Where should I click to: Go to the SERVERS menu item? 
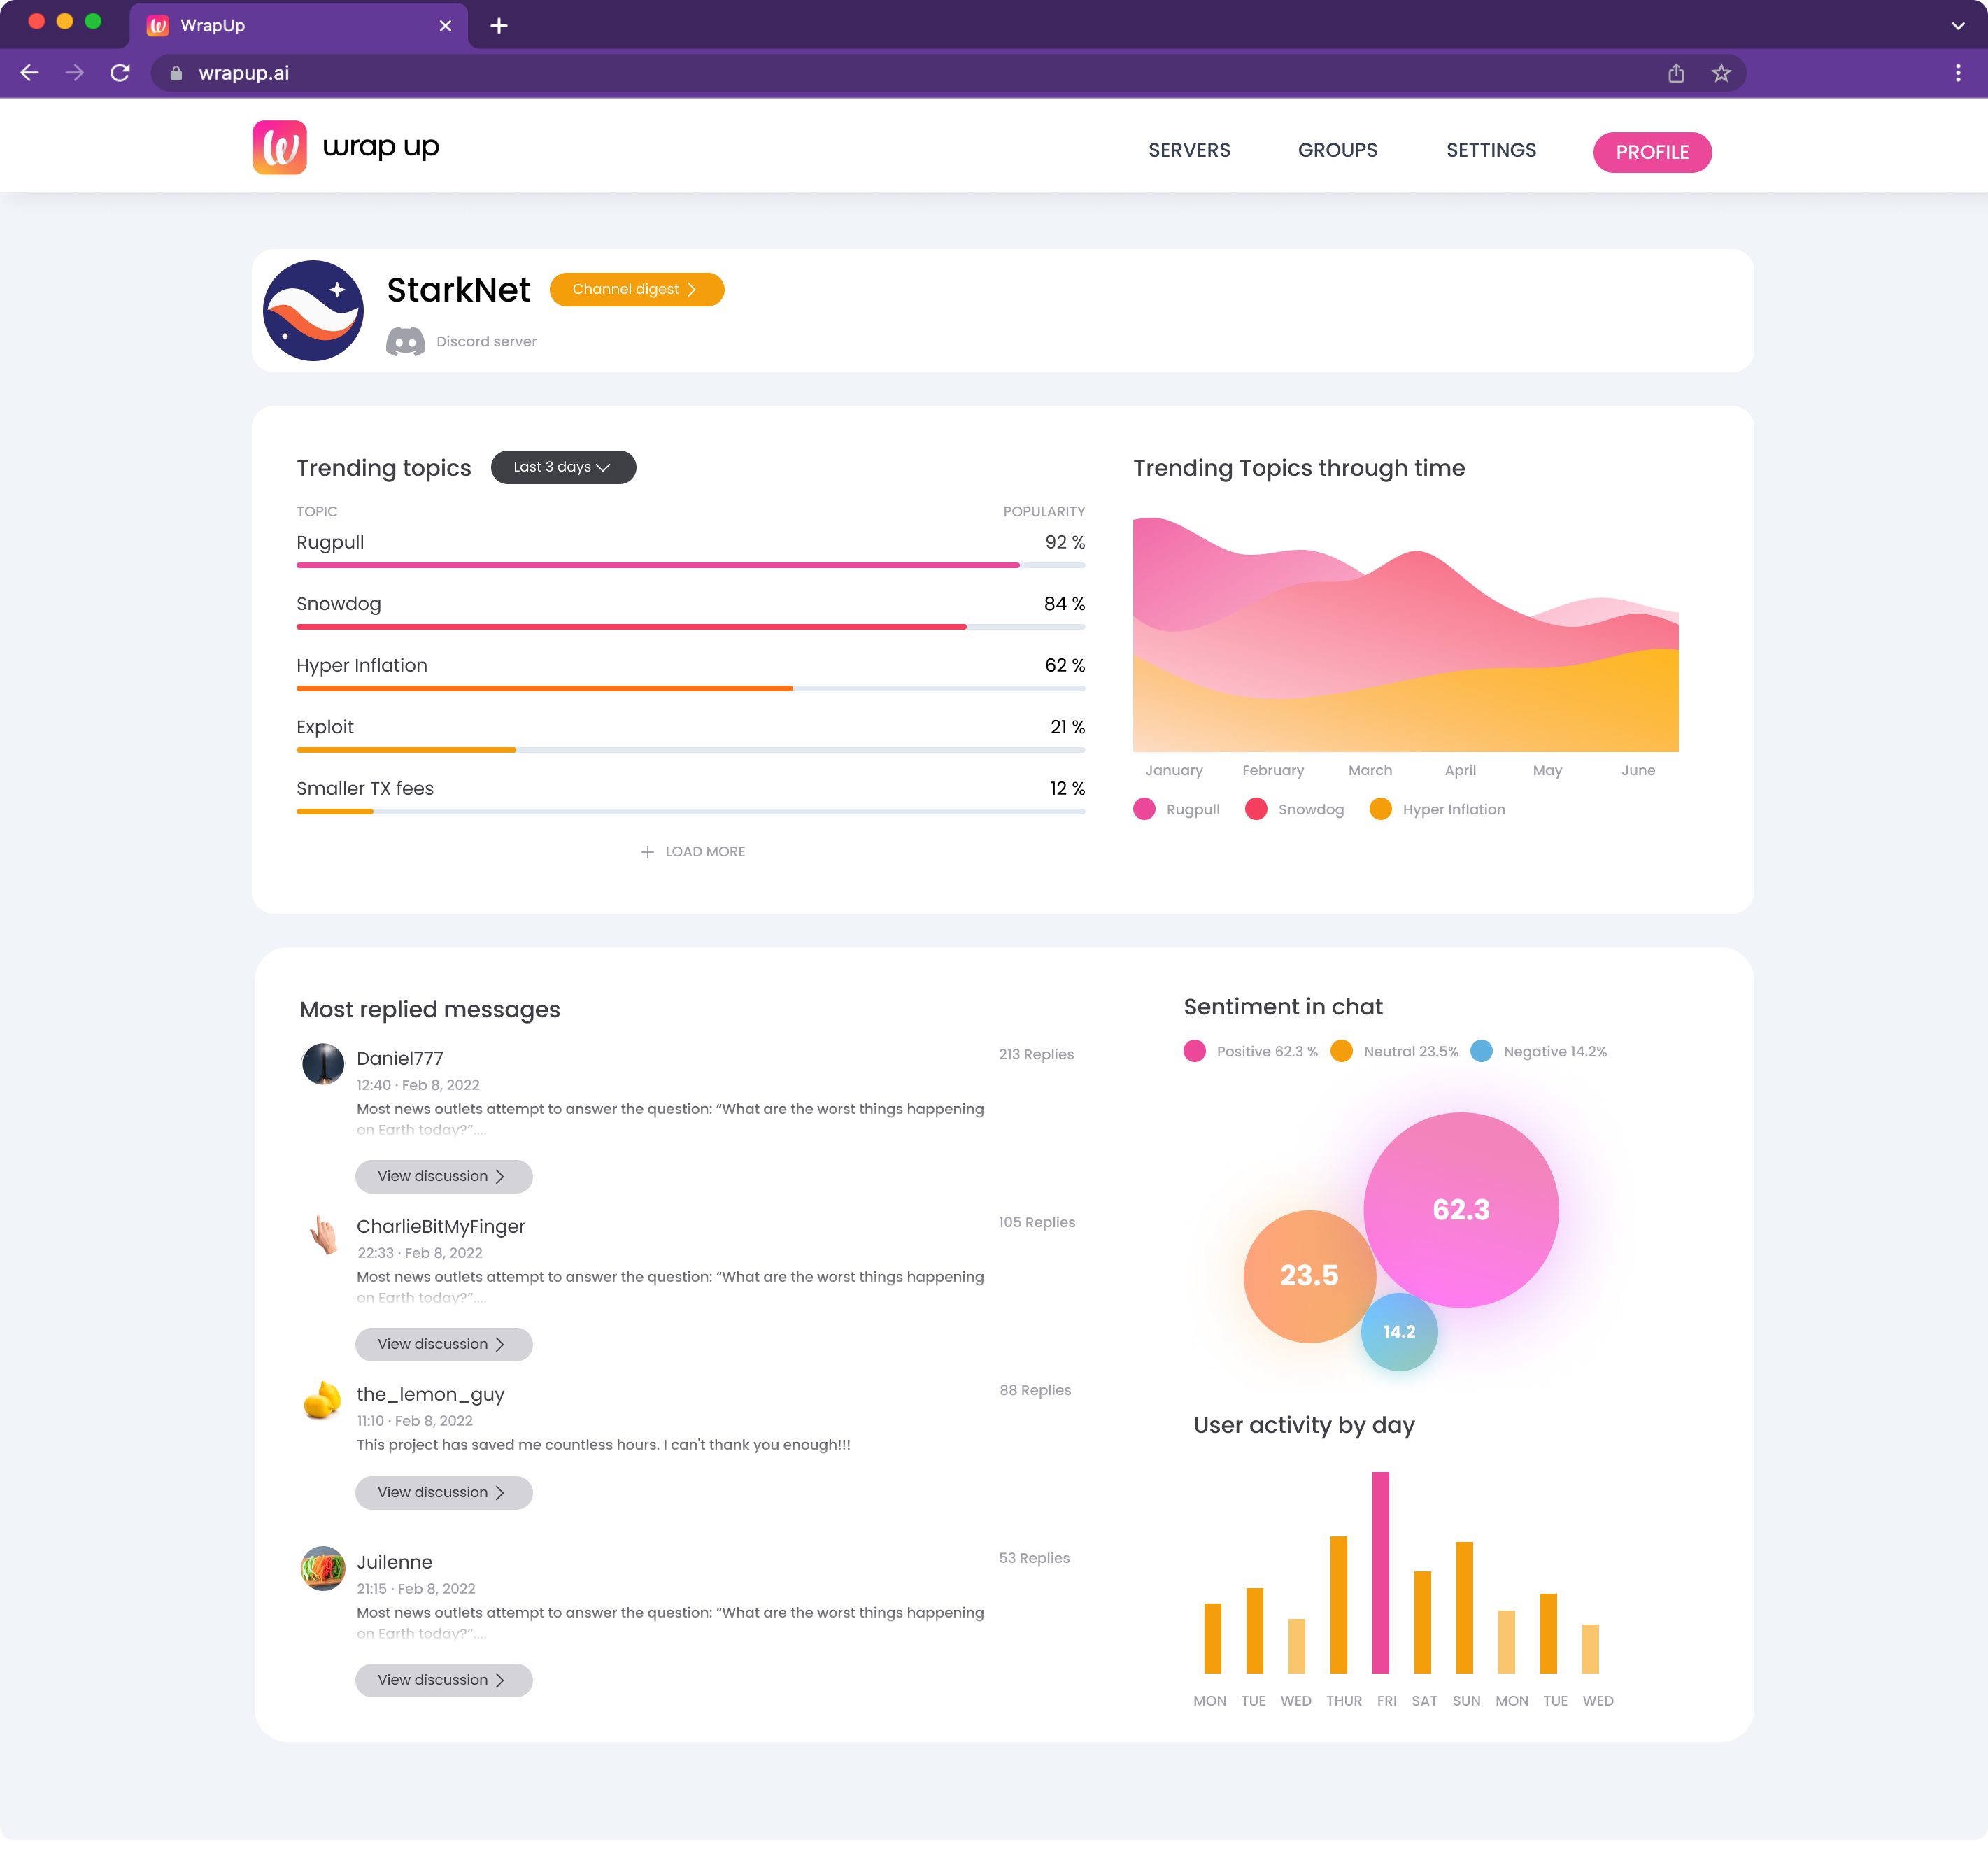tap(1189, 151)
